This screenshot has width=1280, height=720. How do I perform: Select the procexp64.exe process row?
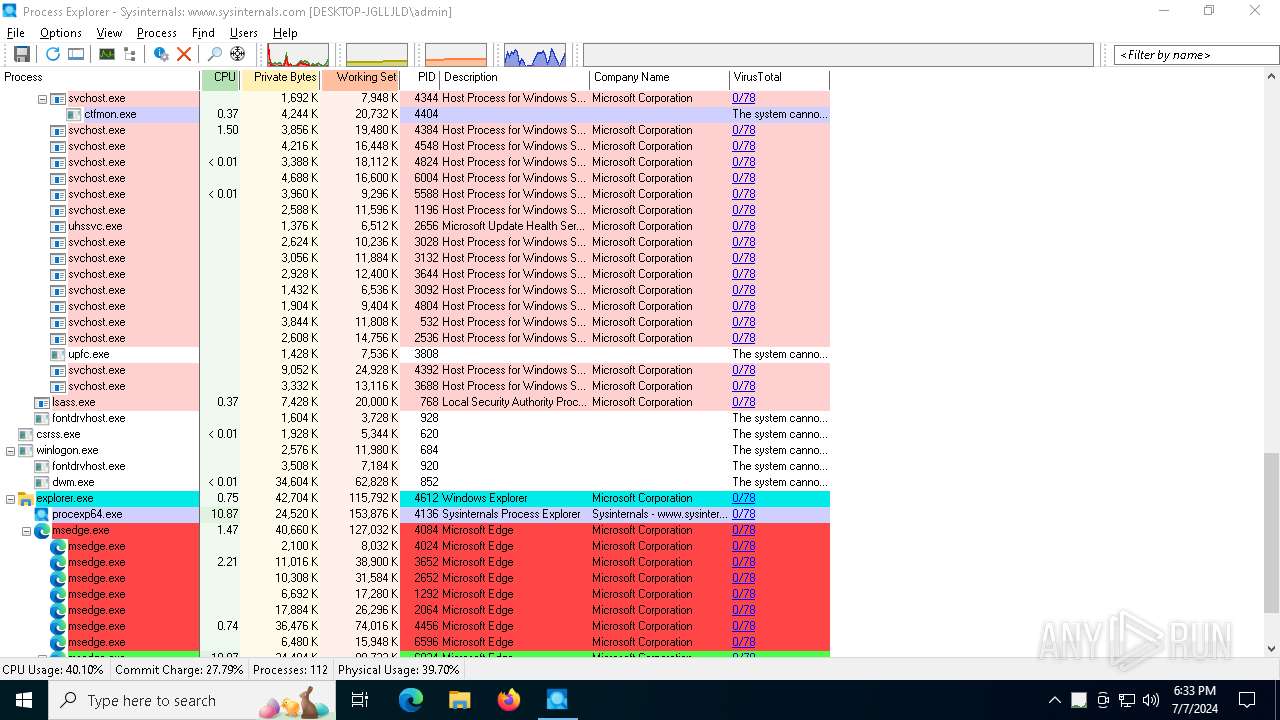[x=415, y=514]
